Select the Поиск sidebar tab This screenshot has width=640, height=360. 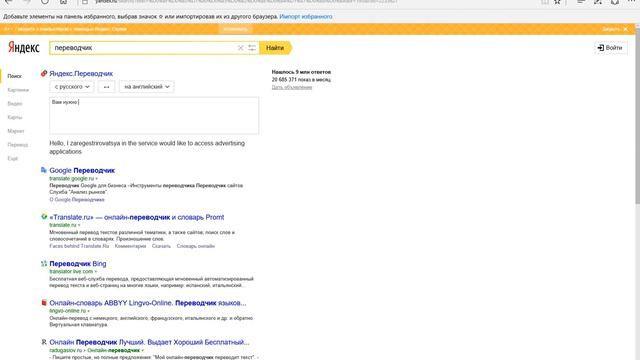pyautogui.click(x=14, y=76)
